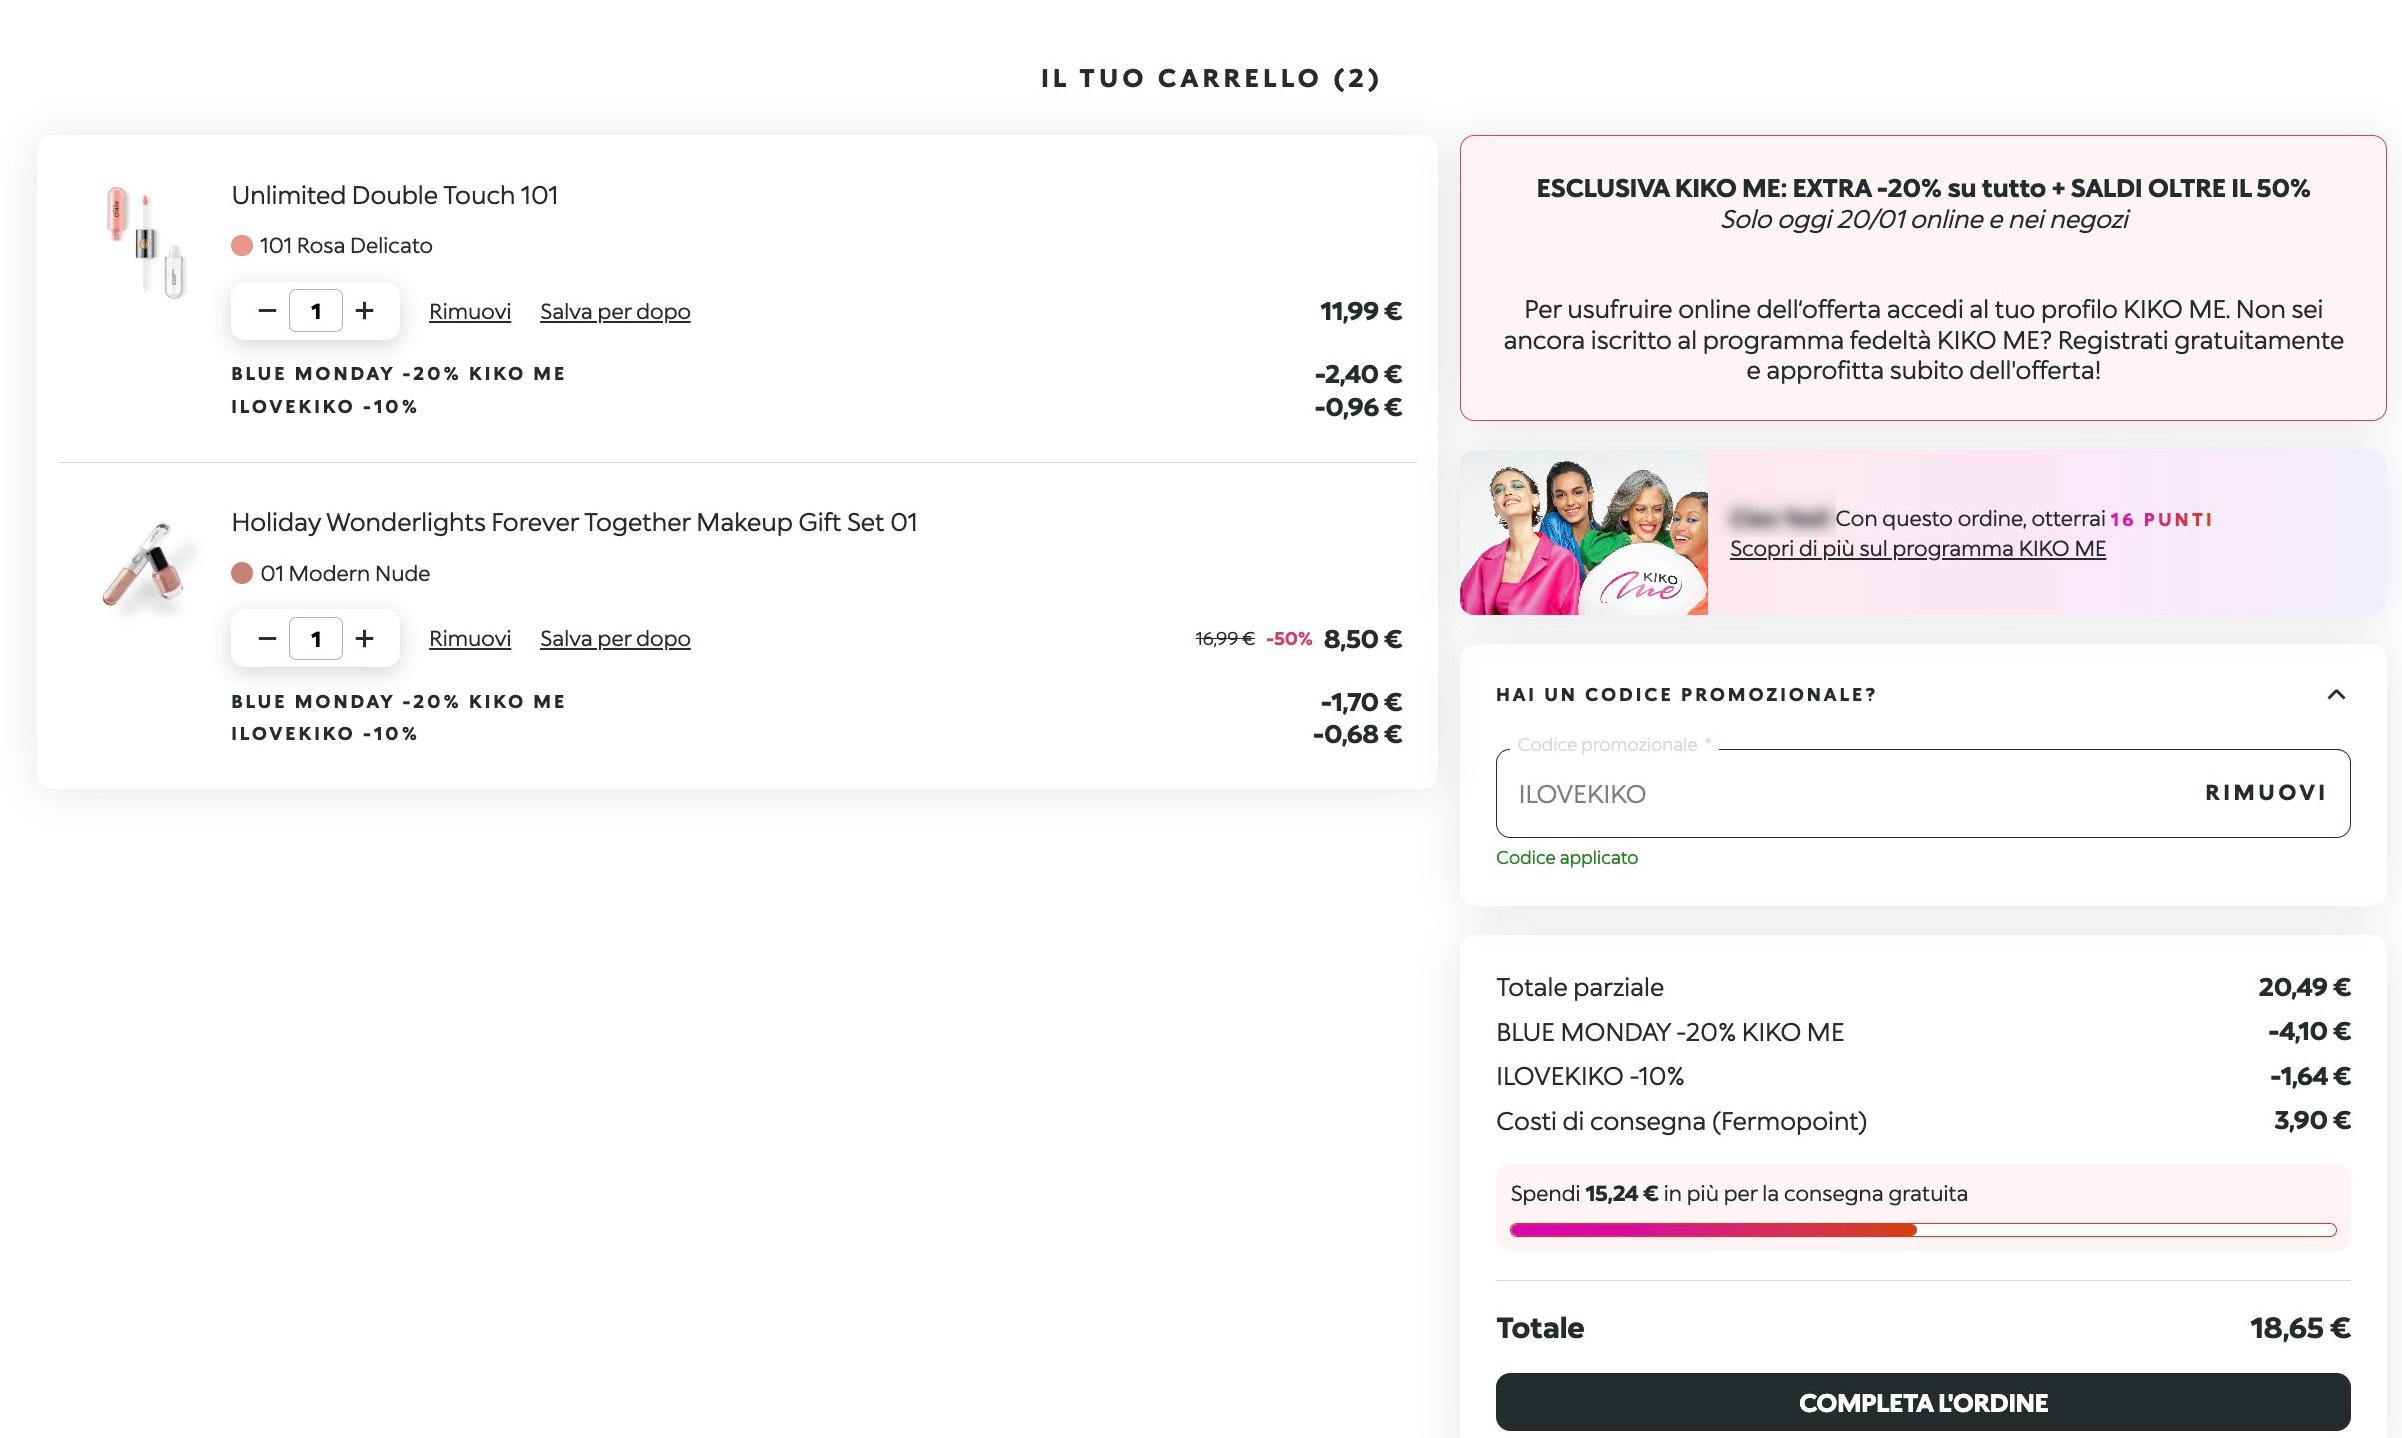The image size is (2402, 1438).
Task: Click quantity field for Unlimited Double Touch 101
Action: click(x=316, y=311)
